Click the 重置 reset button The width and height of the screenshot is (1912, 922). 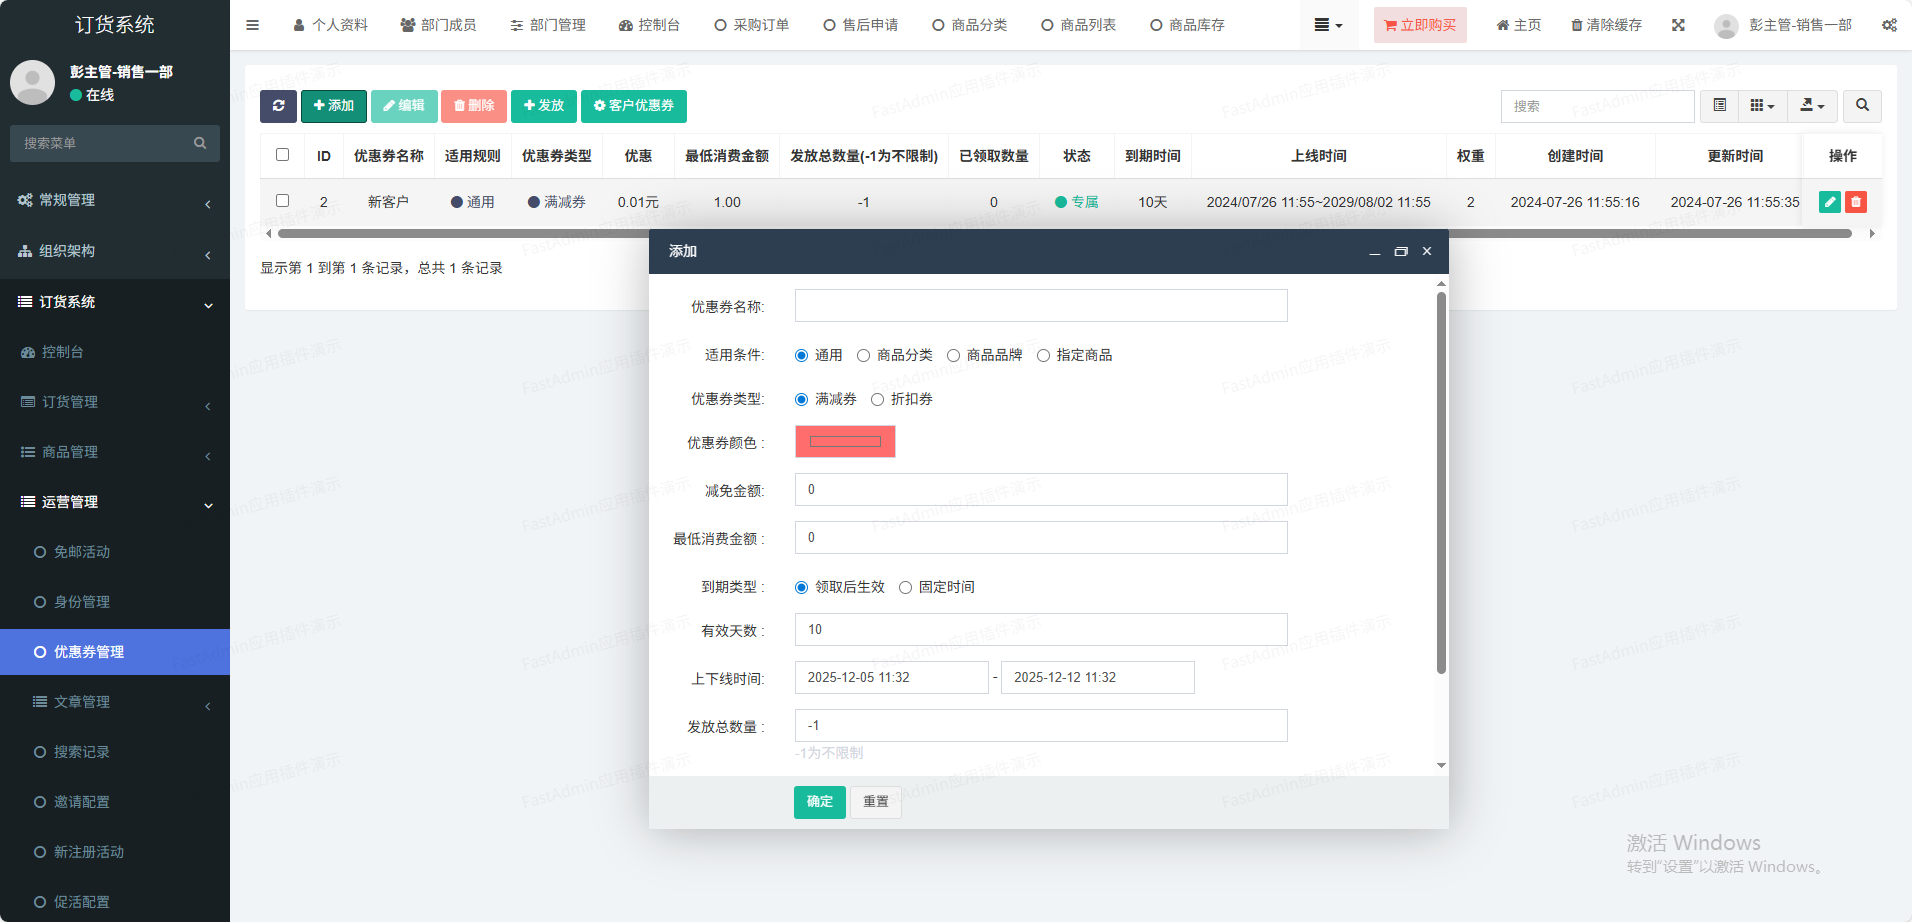[875, 802]
